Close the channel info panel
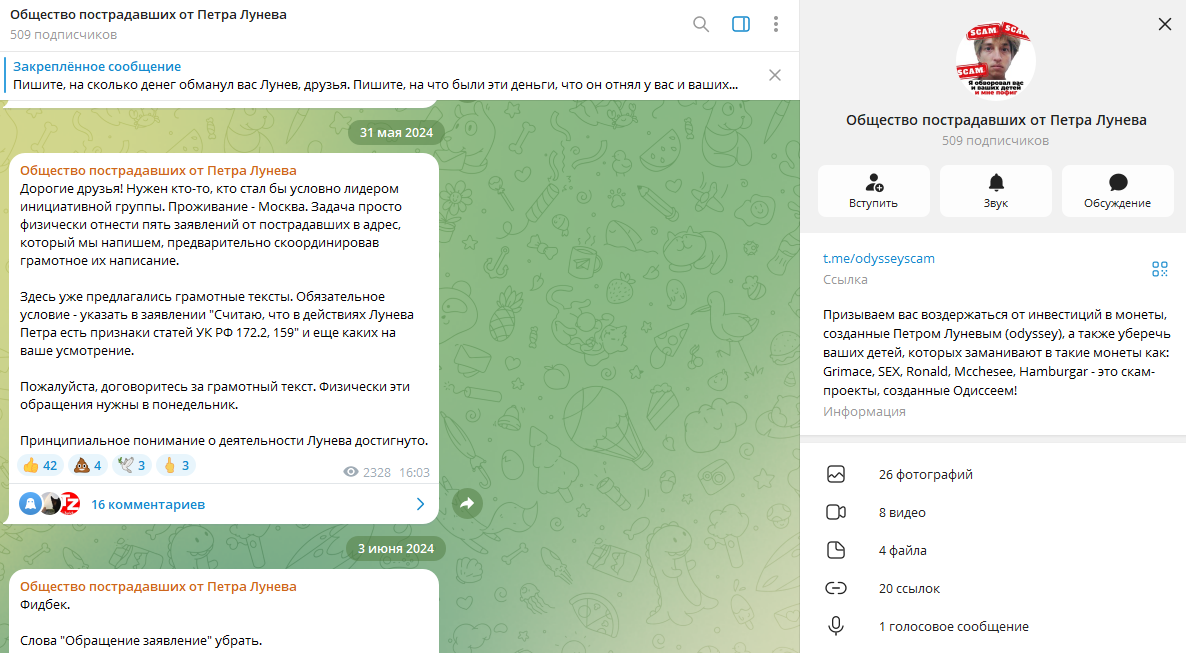This screenshot has height=653, width=1186. (x=1165, y=24)
